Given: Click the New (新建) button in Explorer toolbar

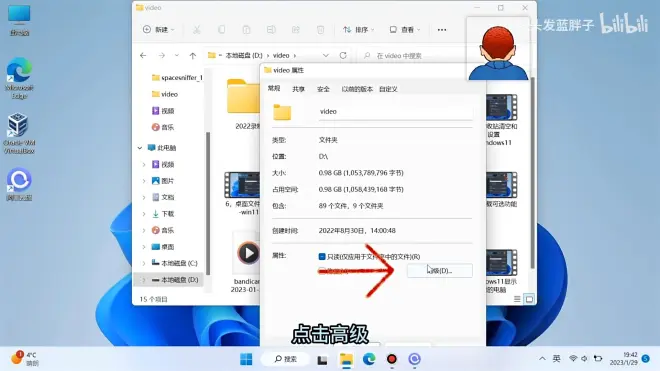Looking at the screenshot, I should pos(158,29).
